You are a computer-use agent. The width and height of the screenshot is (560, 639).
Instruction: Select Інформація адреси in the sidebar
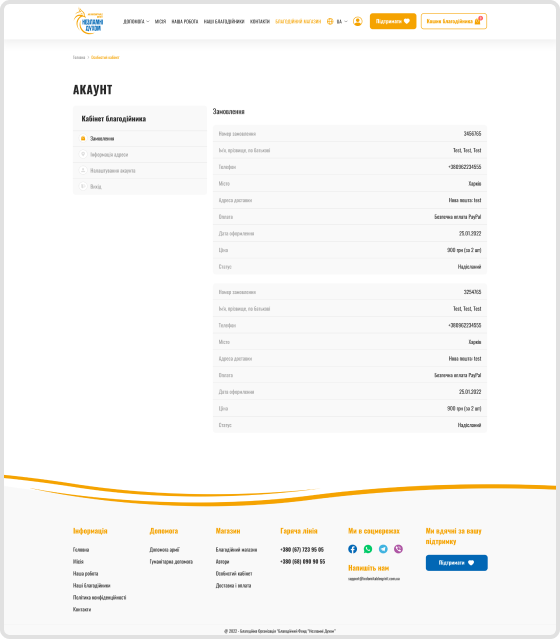point(140,154)
